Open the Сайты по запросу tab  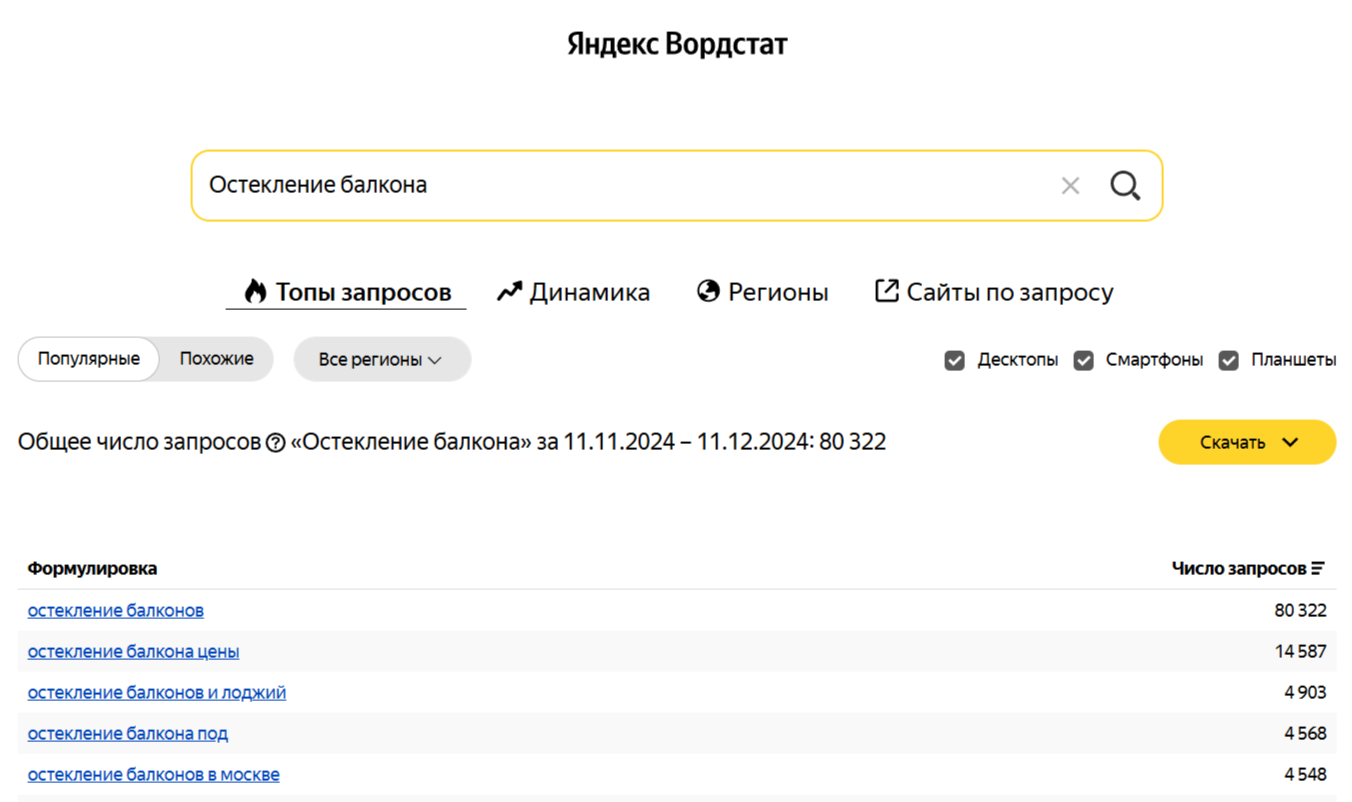click(x=994, y=292)
